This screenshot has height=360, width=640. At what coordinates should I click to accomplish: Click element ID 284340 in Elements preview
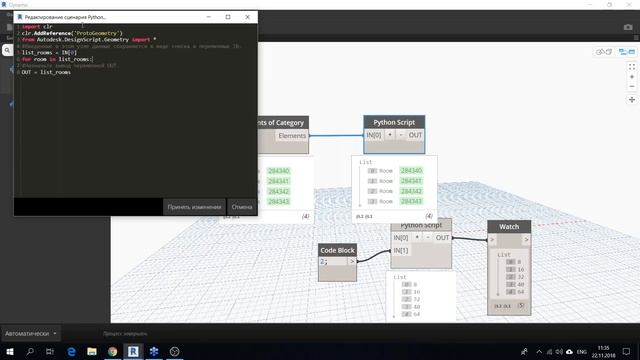click(279, 171)
